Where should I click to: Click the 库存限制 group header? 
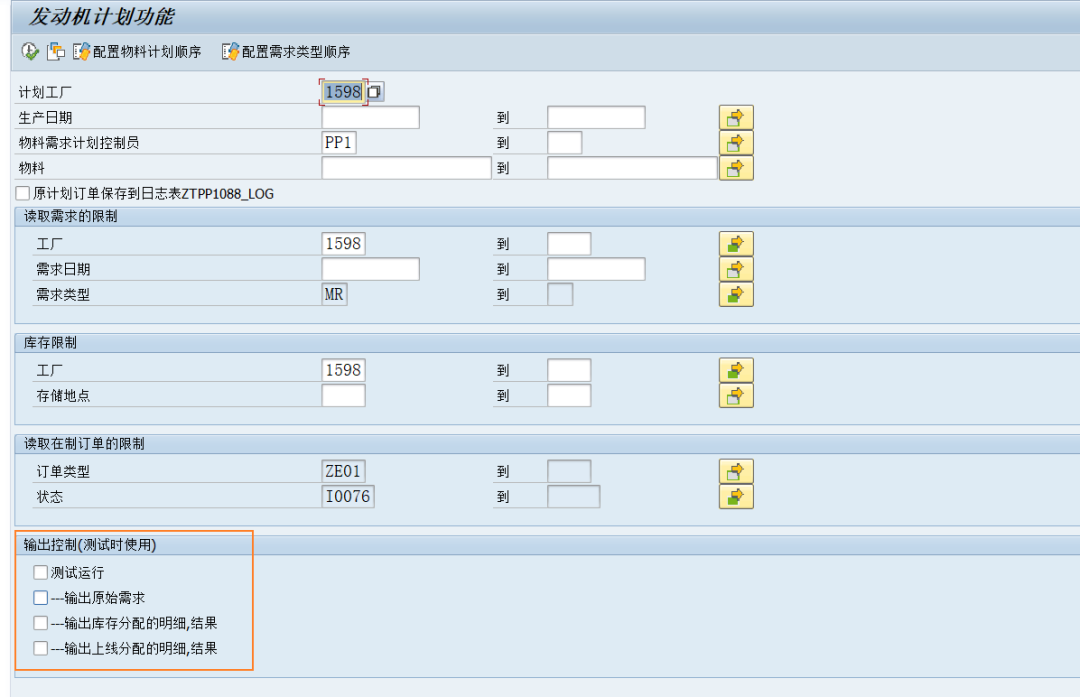coord(50,343)
